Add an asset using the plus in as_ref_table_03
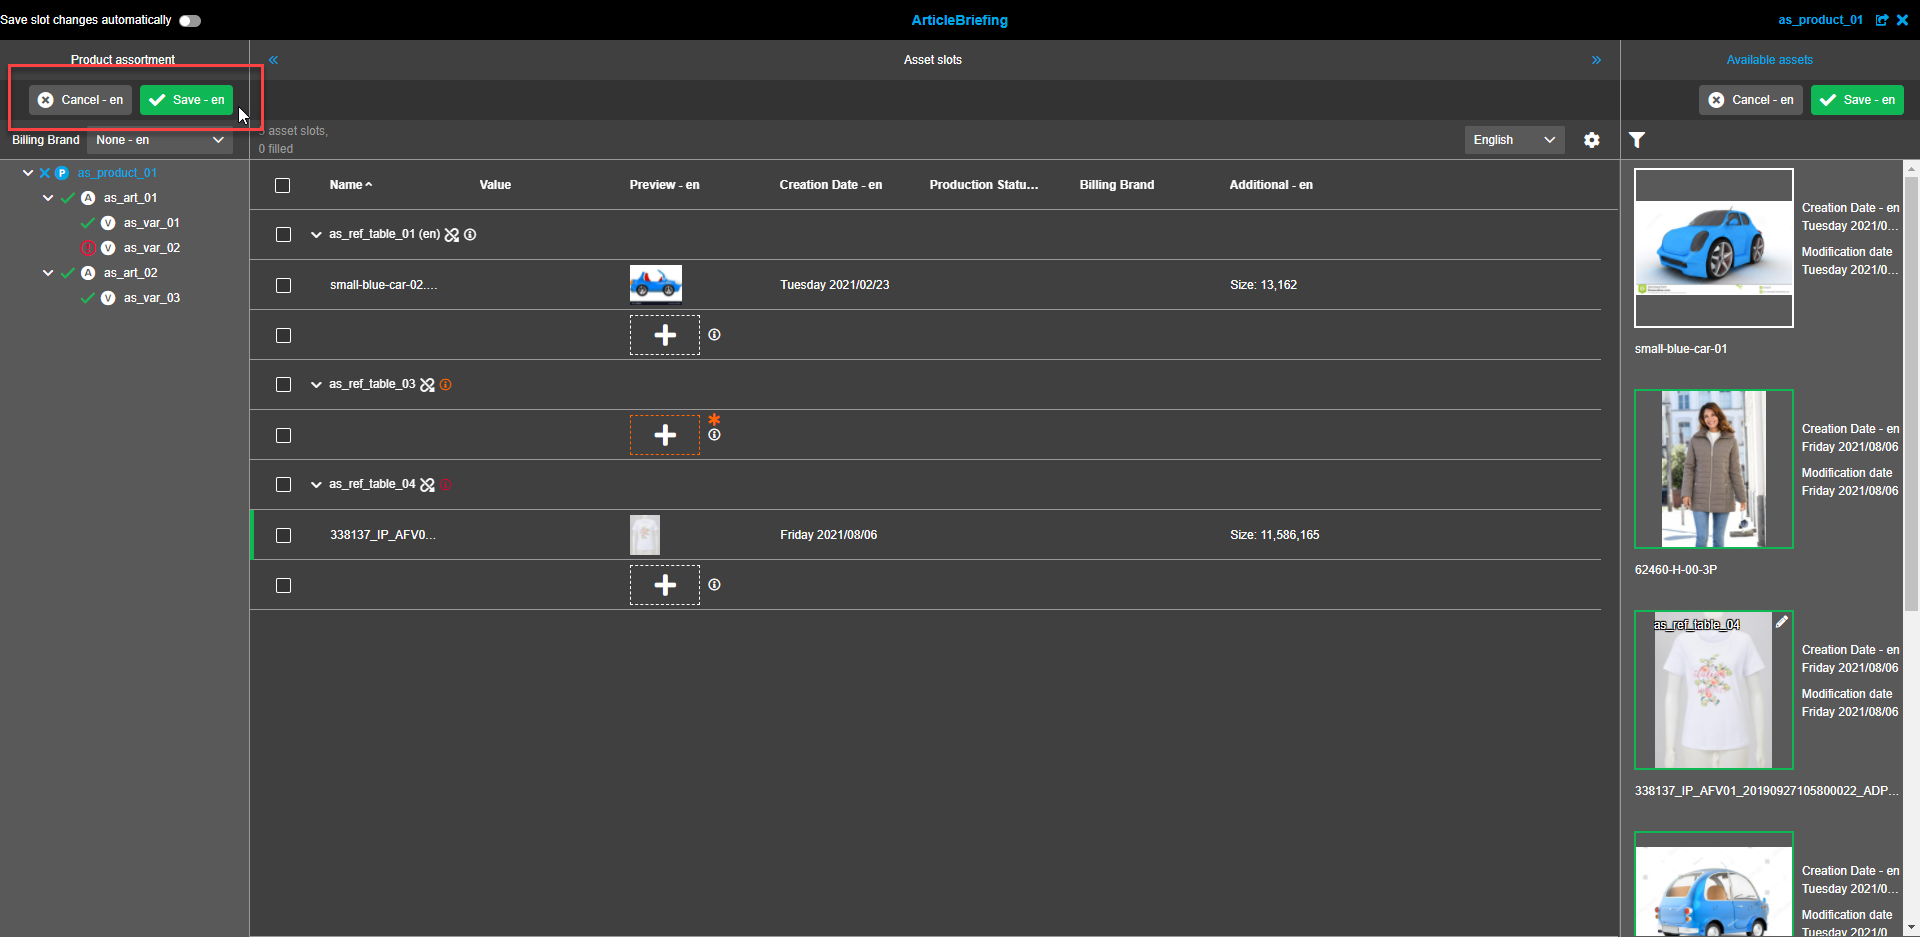Viewport: 1920px width, 937px height. pos(664,434)
